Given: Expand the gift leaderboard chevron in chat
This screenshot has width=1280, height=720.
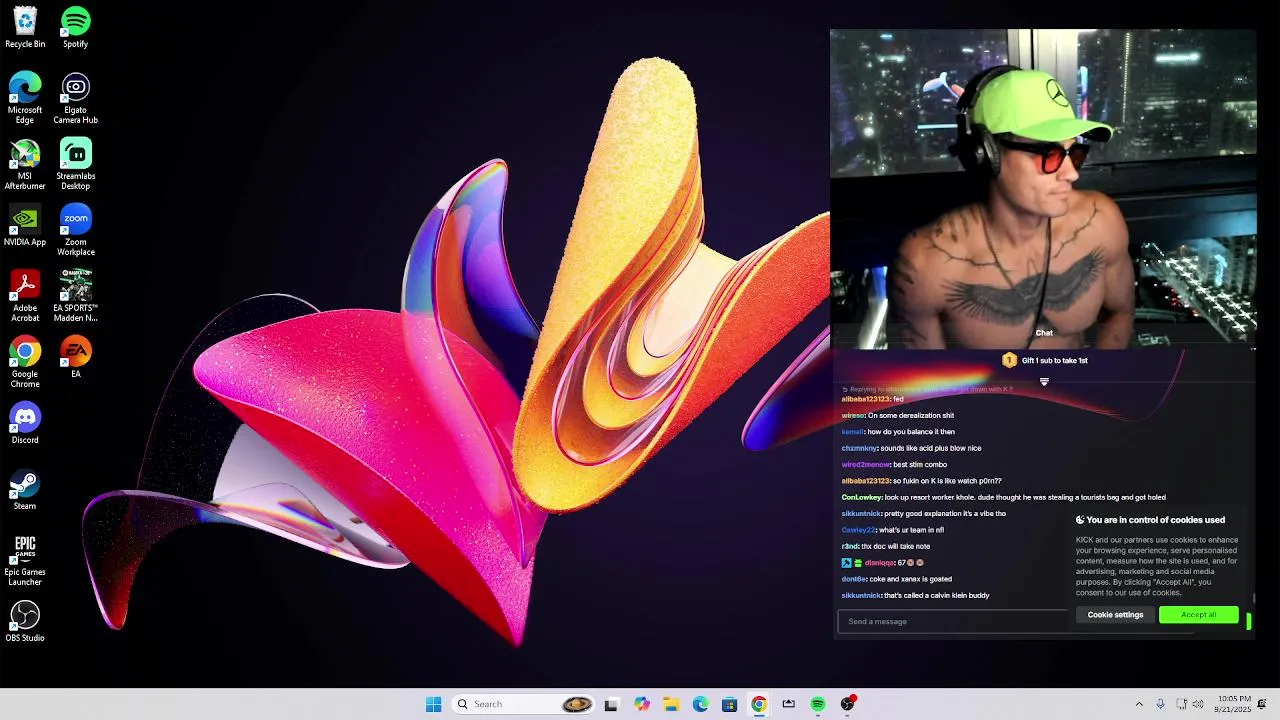Looking at the screenshot, I should tap(1044, 382).
